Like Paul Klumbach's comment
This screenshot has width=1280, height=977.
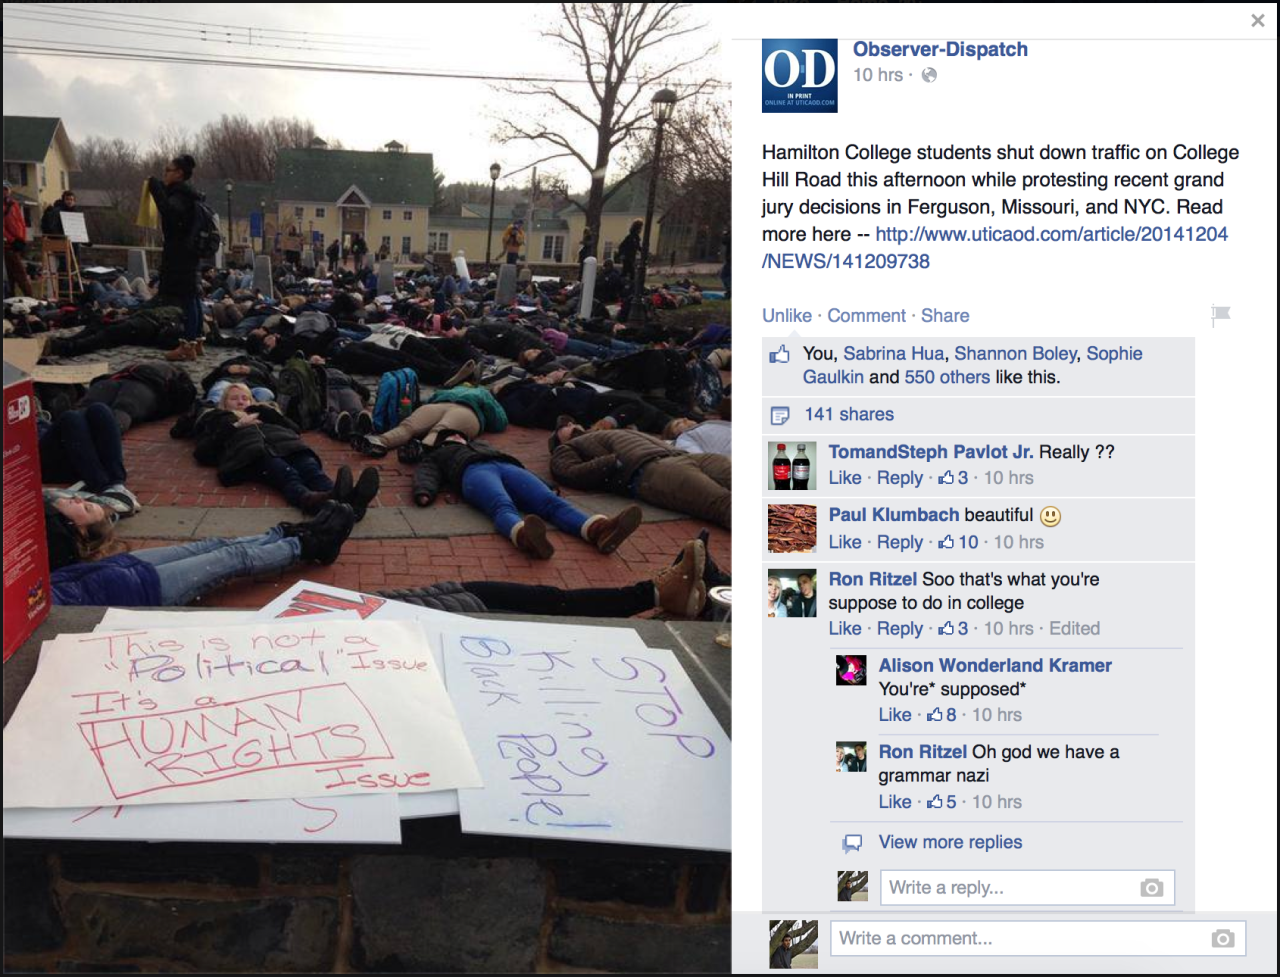tap(845, 542)
